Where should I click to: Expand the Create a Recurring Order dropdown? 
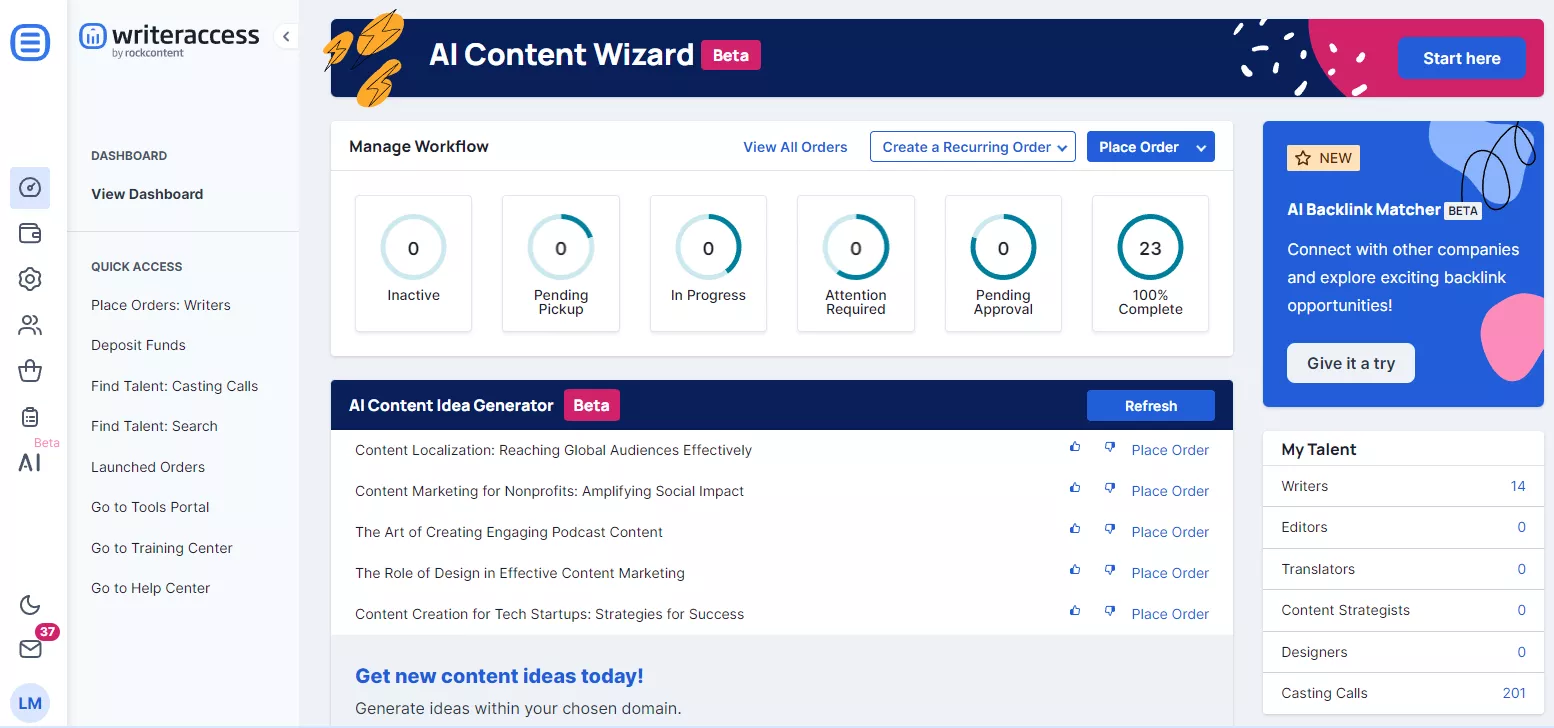[x=972, y=147]
